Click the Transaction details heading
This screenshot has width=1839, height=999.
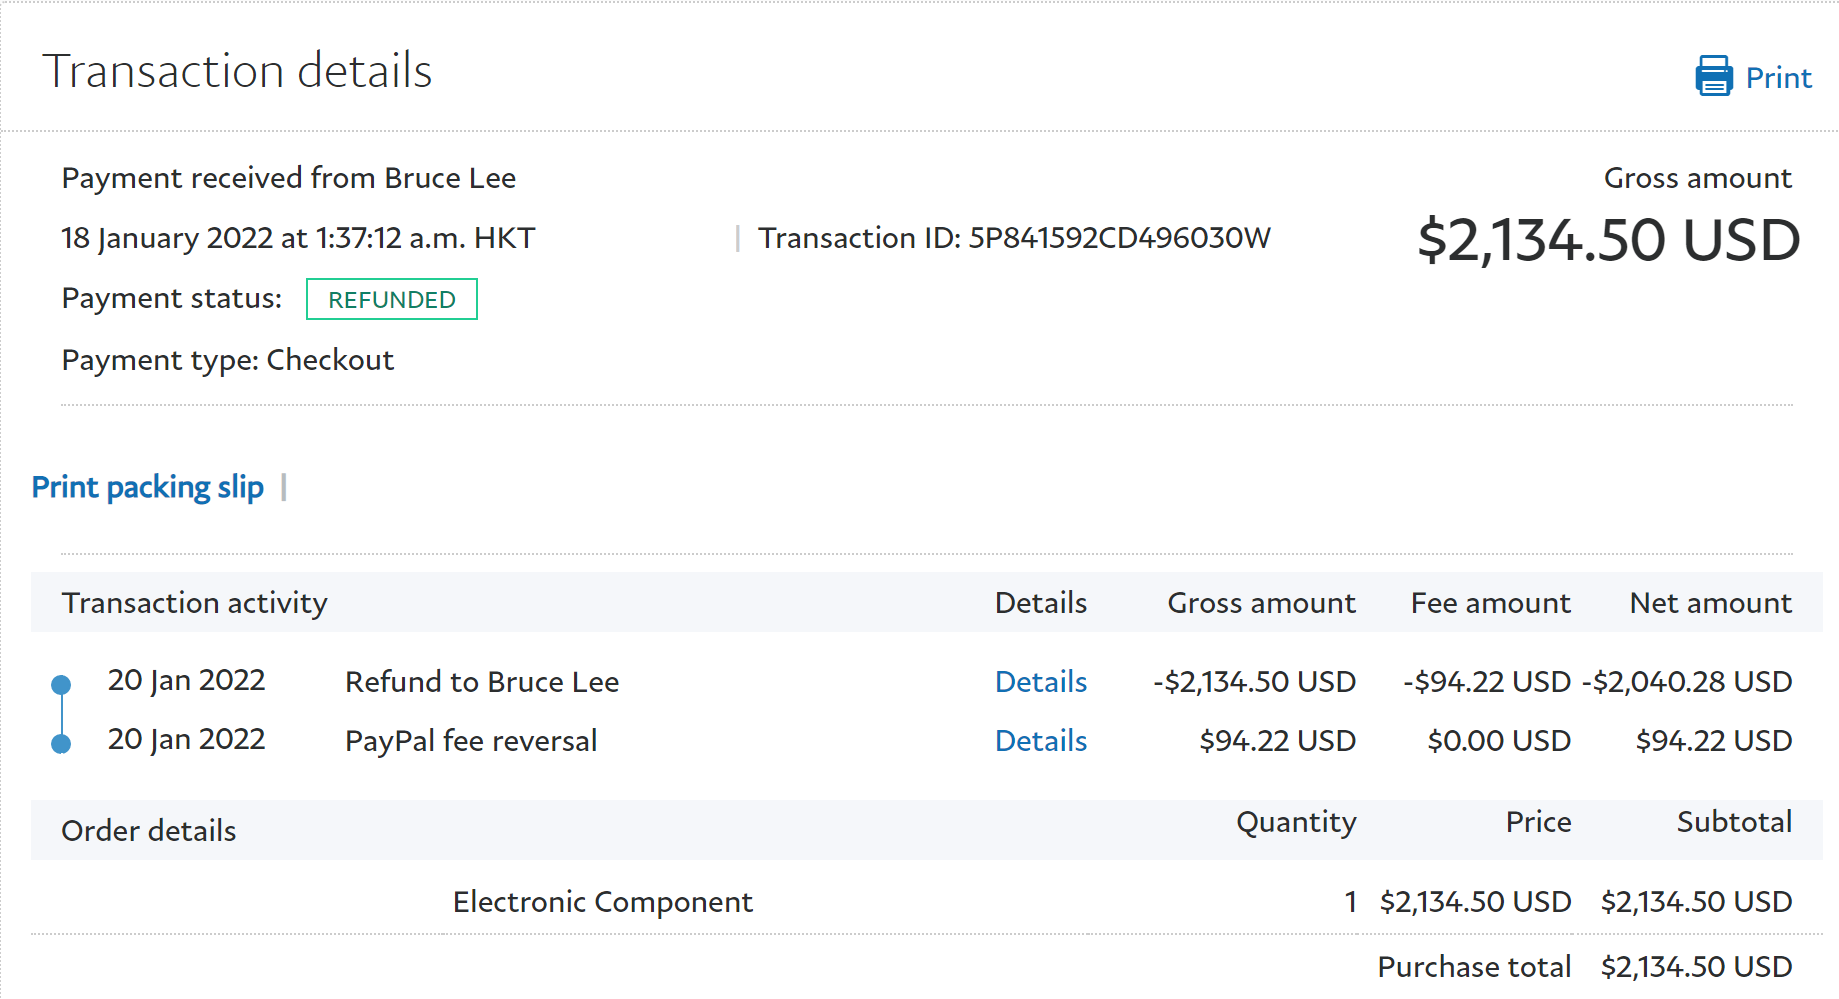(237, 71)
